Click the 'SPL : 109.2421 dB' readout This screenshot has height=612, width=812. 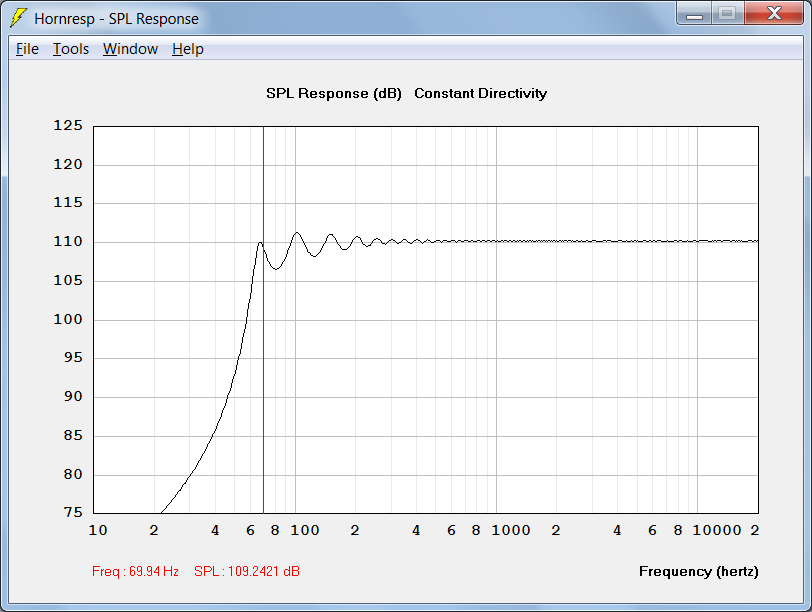point(246,571)
